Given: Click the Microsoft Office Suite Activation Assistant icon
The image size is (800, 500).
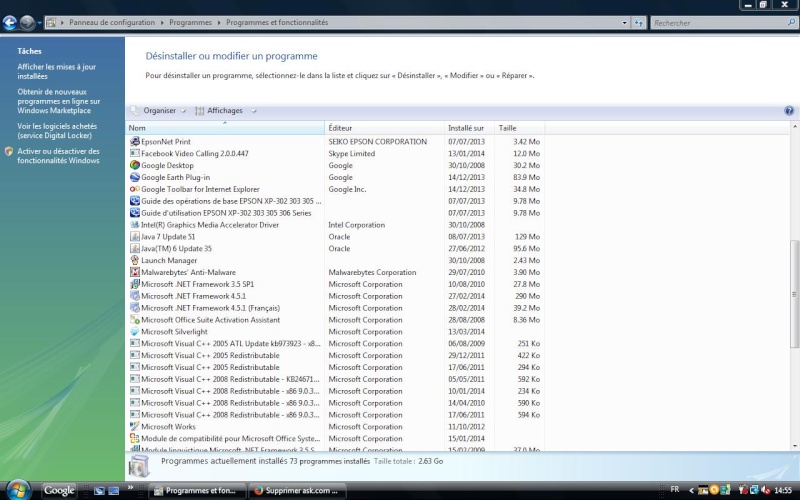Looking at the screenshot, I should pos(135,320).
